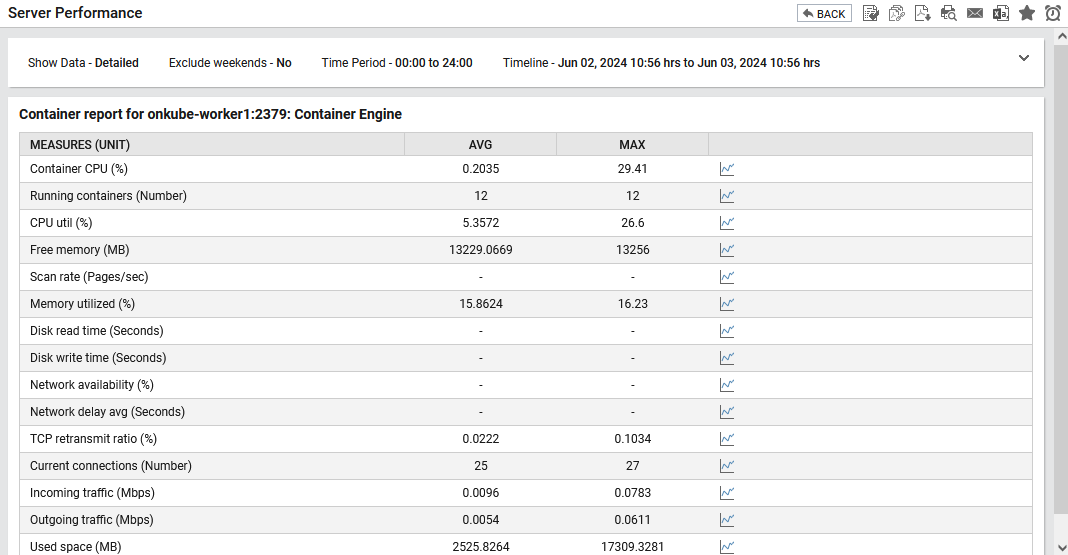The height and width of the screenshot is (555, 1068).
Task: Show Current connections chart icon
Action: click(x=727, y=466)
